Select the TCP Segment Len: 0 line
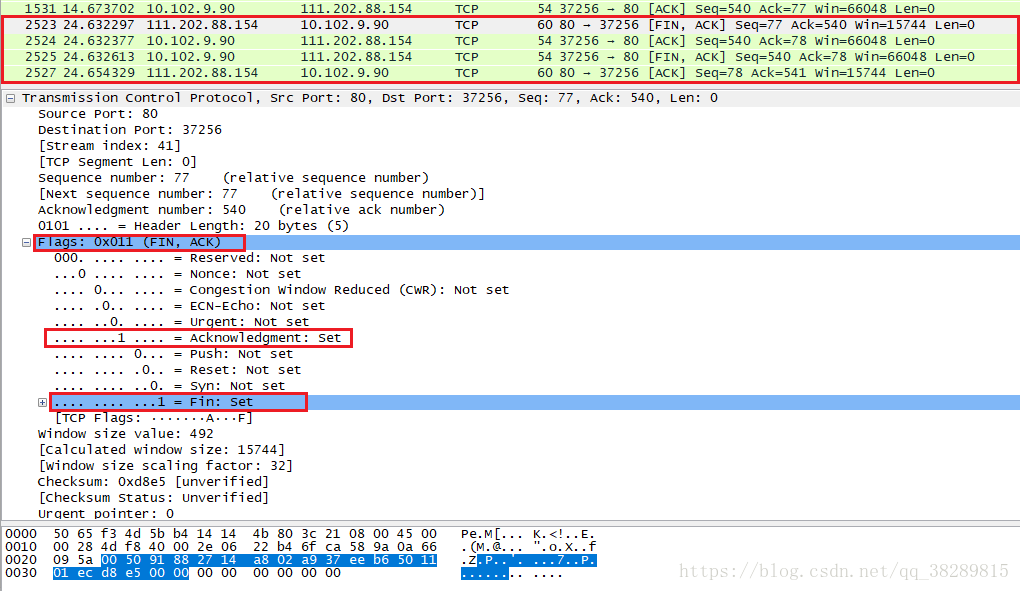 click(x=117, y=162)
